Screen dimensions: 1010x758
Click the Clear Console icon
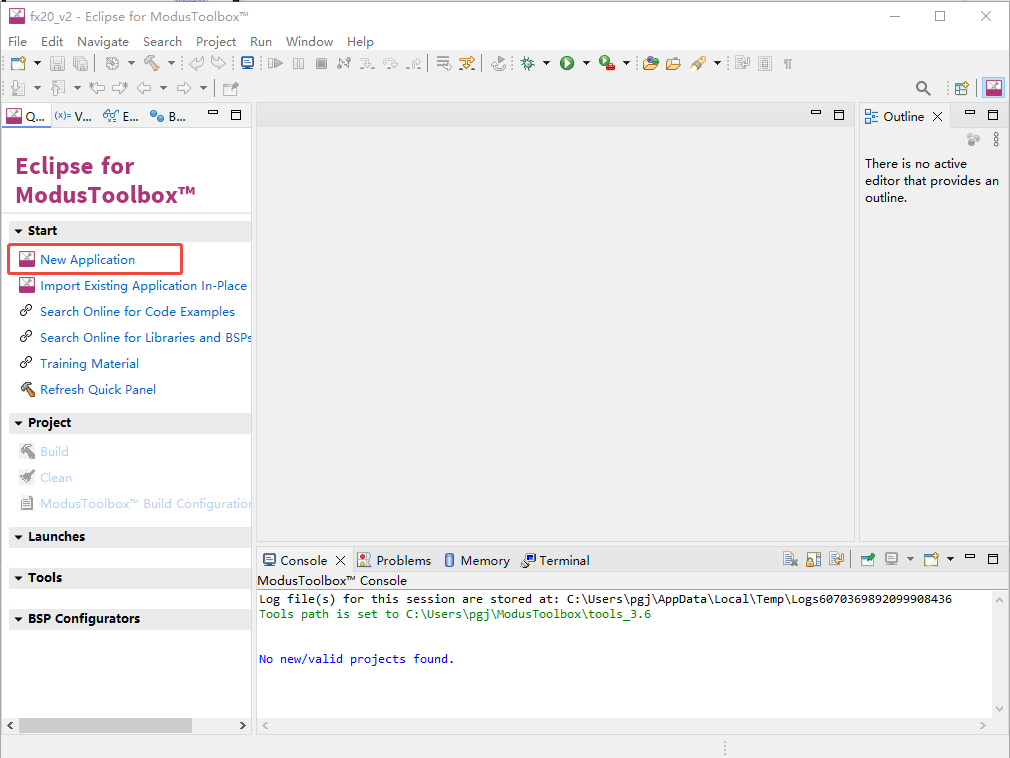click(x=790, y=559)
